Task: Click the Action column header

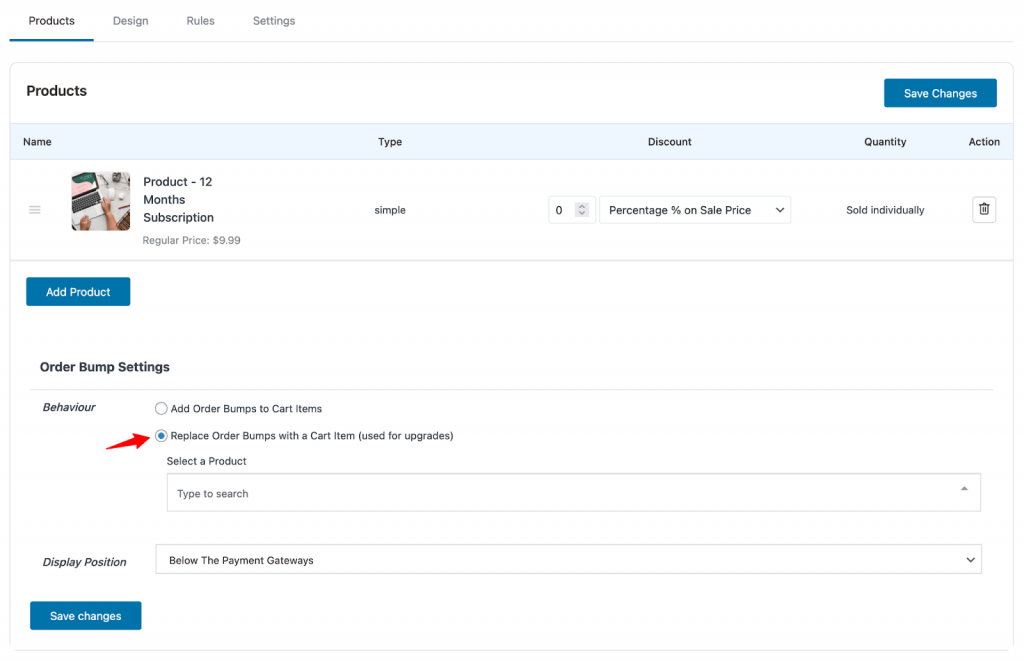Action: click(x=984, y=142)
